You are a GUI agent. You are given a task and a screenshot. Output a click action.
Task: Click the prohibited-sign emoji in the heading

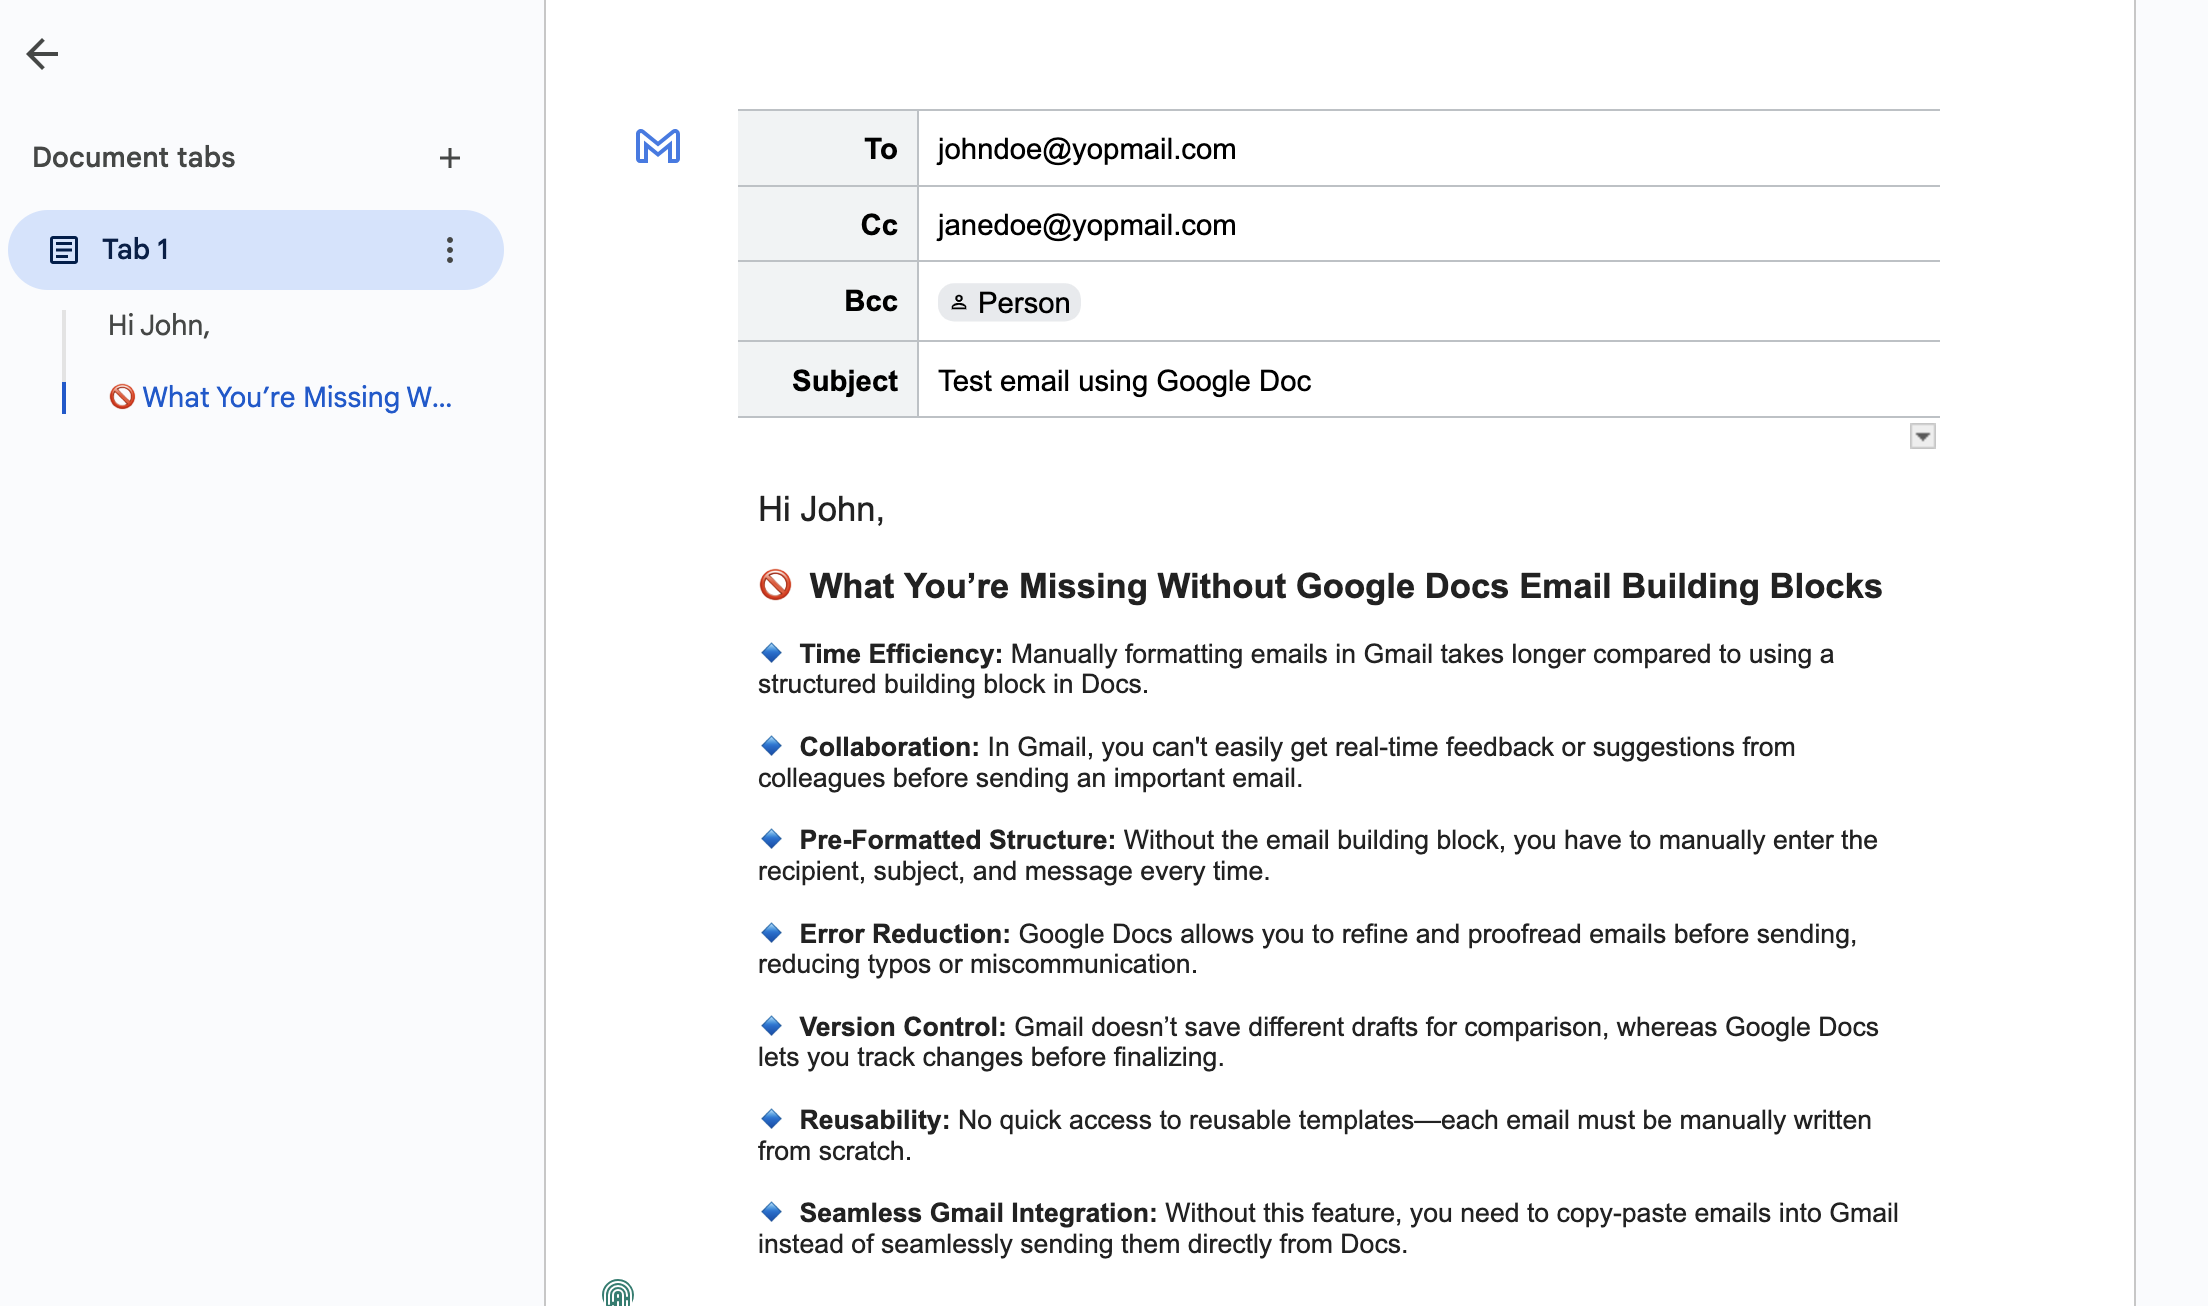click(x=775, y=586)
